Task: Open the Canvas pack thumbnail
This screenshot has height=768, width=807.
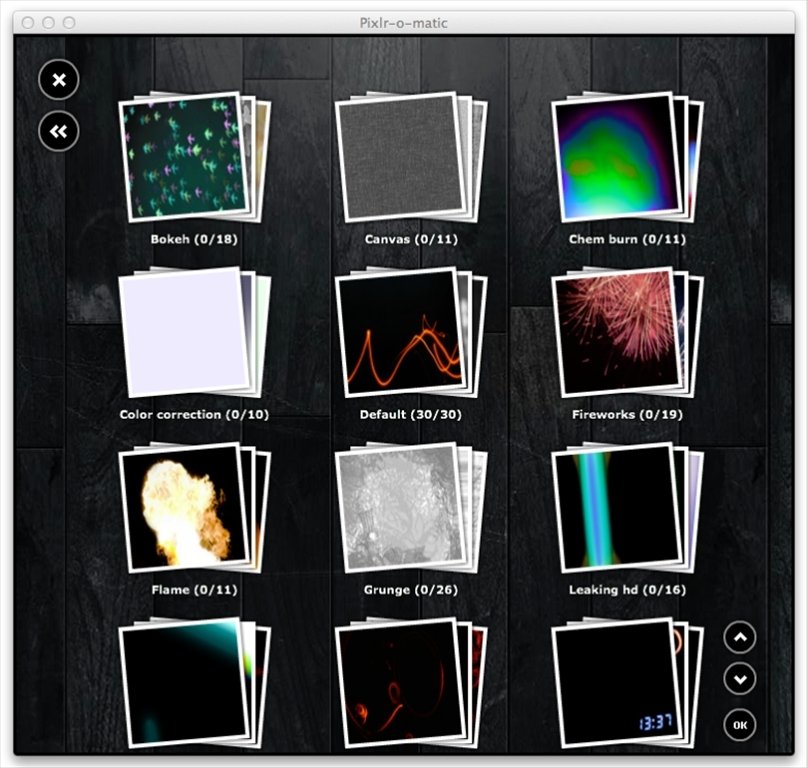Action: point(411,156)
